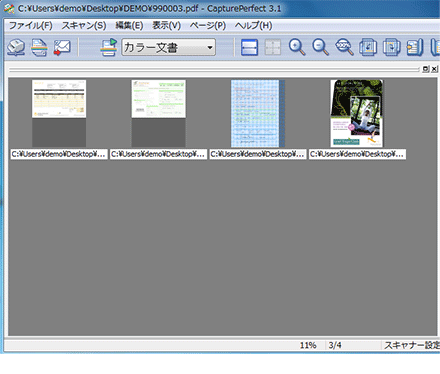Select the yoga flyer fourth page thumbnail
The width and height of the screenshot is (440, 374).
click(x=357, y=113)
